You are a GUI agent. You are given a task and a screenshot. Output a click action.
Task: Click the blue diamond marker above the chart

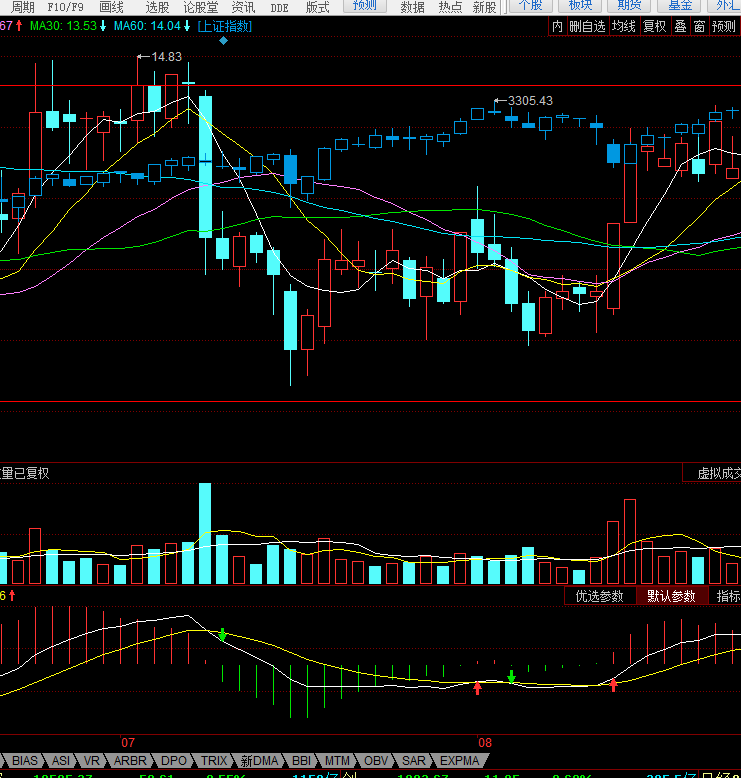tap(223, 41)
